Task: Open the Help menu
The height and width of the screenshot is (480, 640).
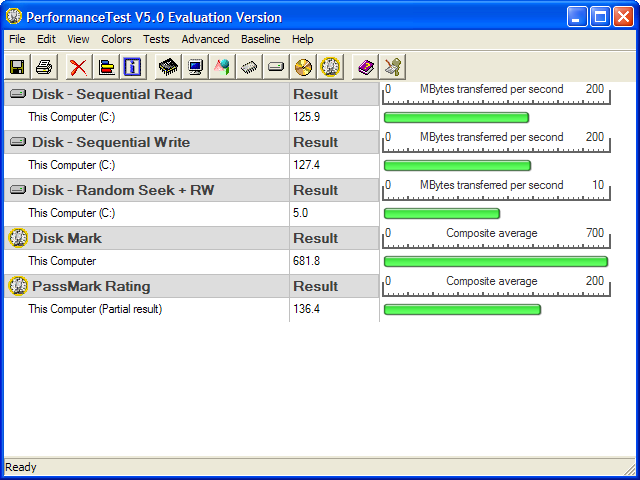Action: pyautogui.click(x=302, y=39)
